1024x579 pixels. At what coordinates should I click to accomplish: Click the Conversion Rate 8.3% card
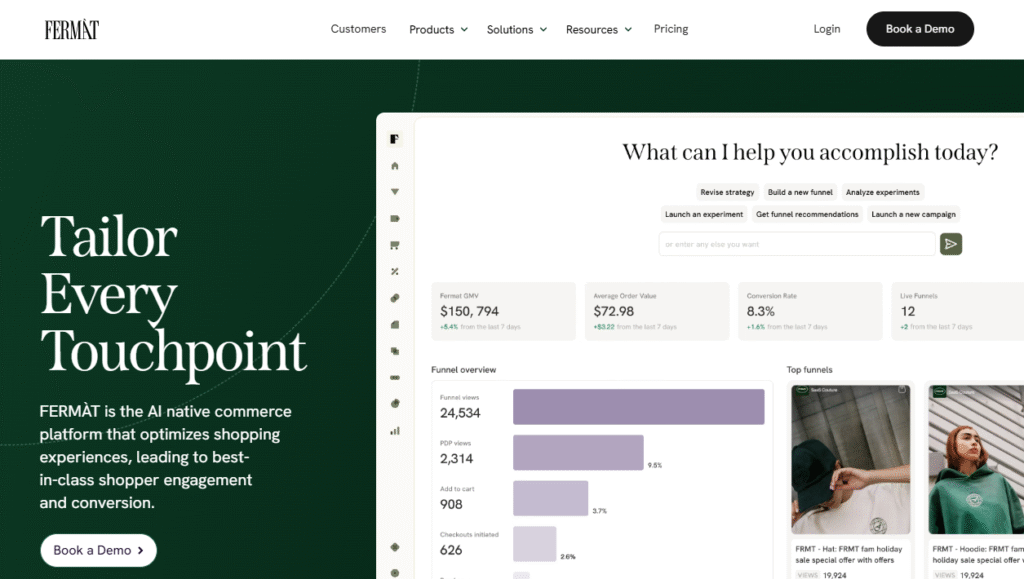pos(810,311)
